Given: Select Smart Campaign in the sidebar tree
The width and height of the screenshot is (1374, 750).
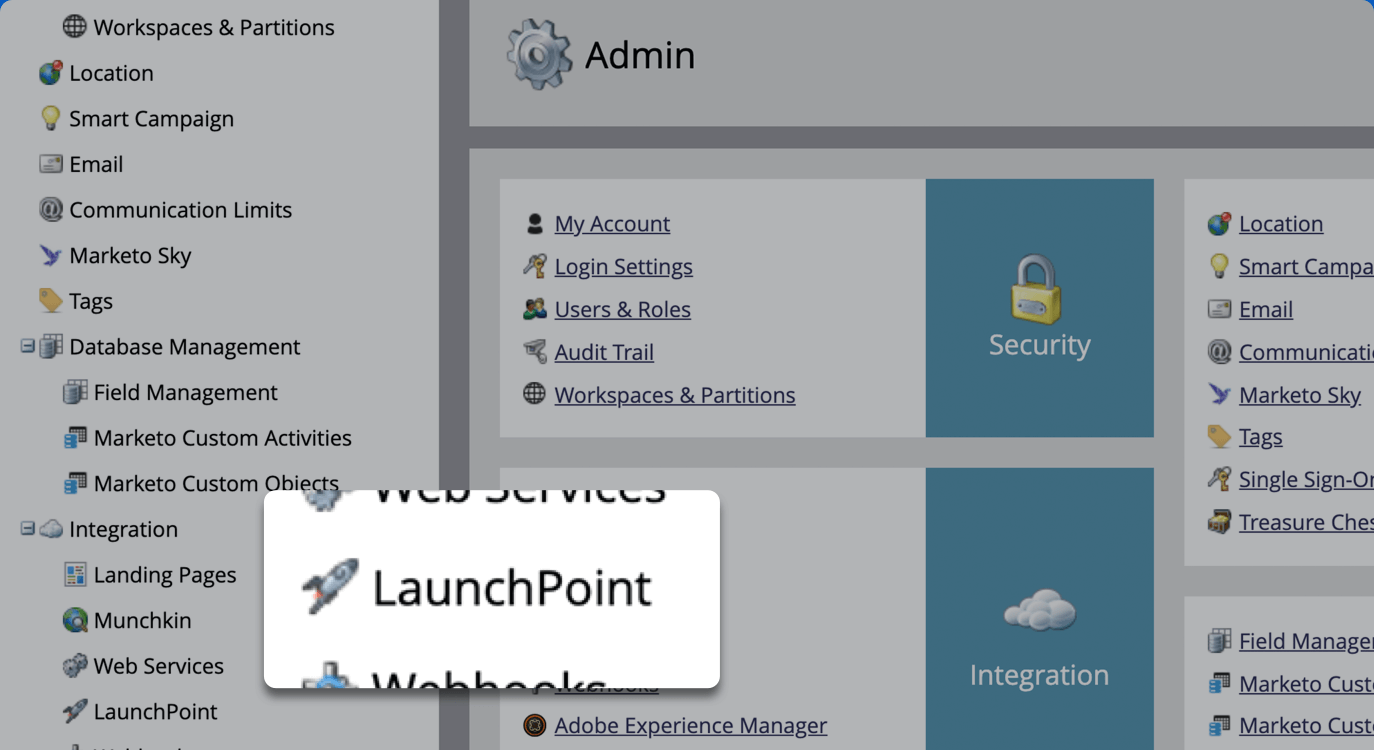Looking at the screenshot, I should [x=151, y=119].
